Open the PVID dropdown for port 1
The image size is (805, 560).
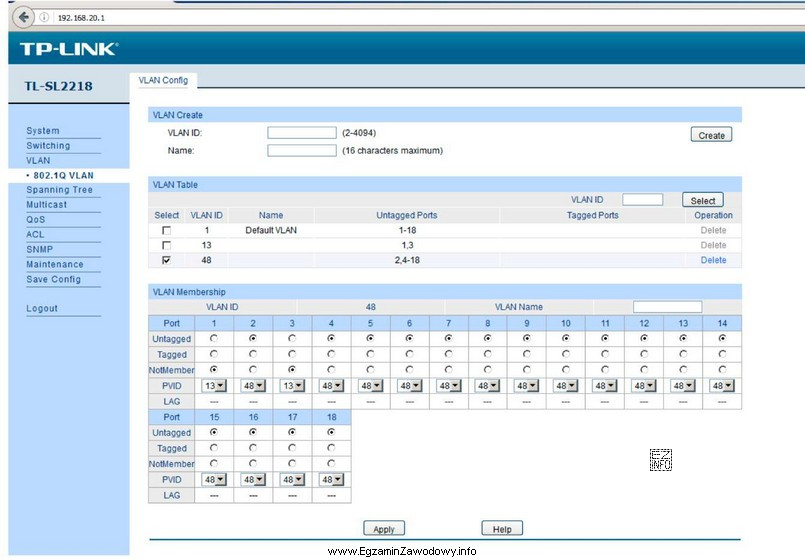click(x=214, y=385)
